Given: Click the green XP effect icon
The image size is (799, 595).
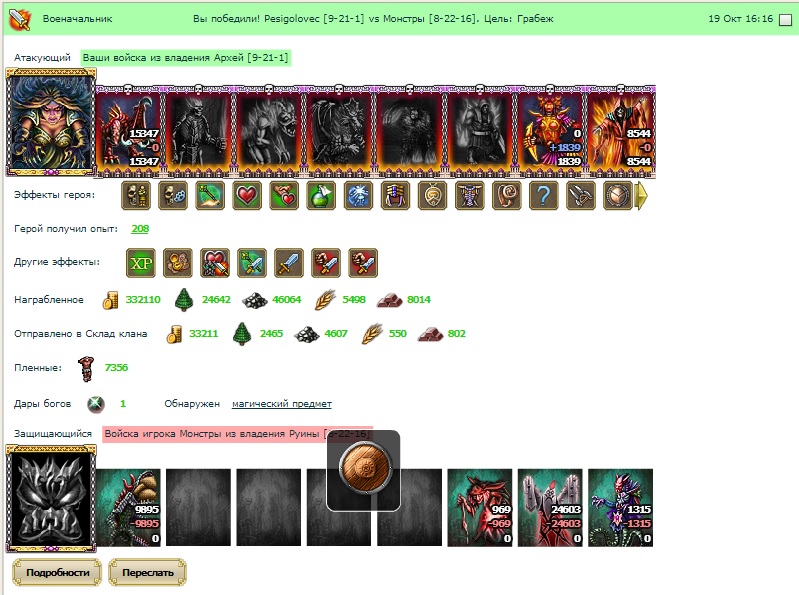Looking at the screenshot, I should pyautogui.click(x=141, y=263).
